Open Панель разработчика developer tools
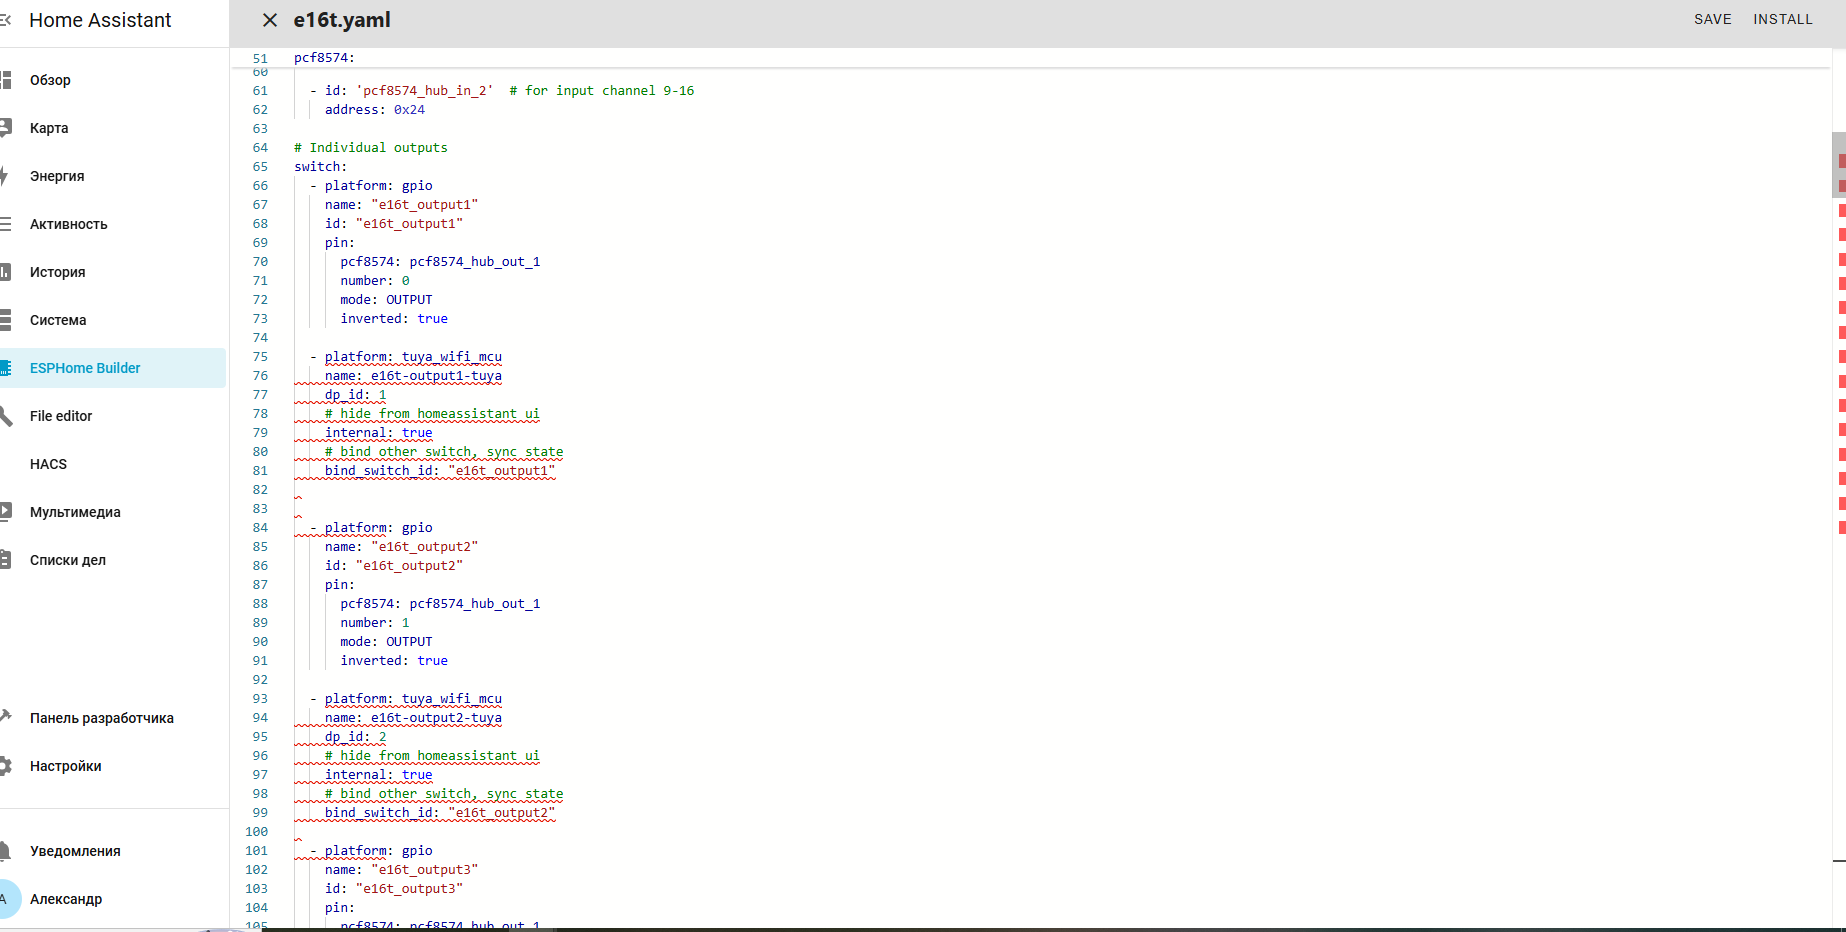This screenshot has width=1846, height=932. coord(101,718)
